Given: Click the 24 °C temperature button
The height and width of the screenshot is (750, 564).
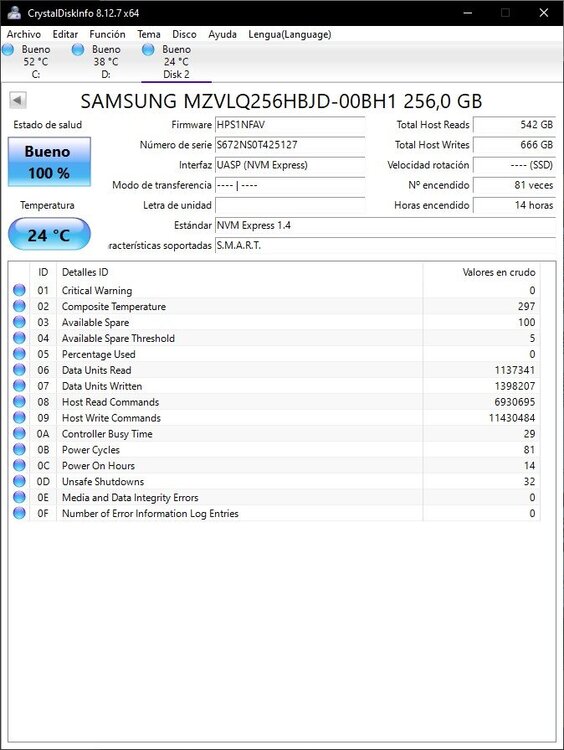Looking at the screenshot, I should coord(49,234).
